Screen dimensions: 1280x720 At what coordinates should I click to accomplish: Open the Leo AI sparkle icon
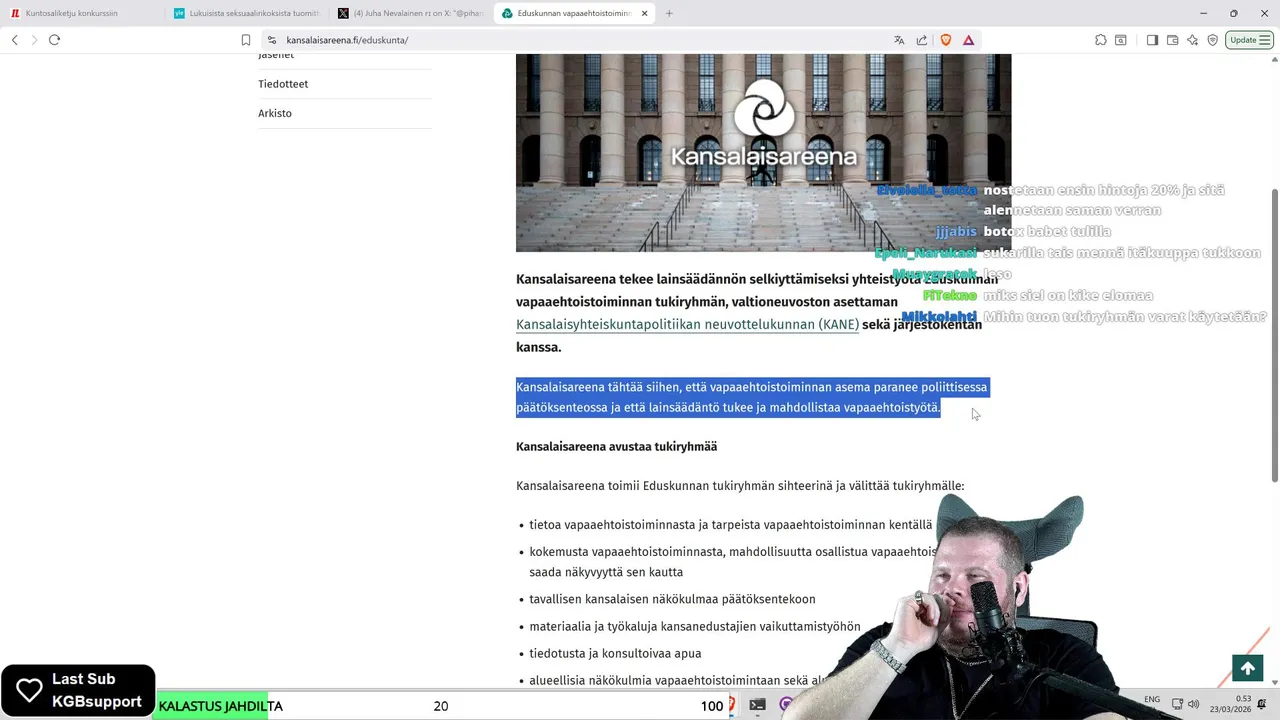click(x=1192, y=40)
